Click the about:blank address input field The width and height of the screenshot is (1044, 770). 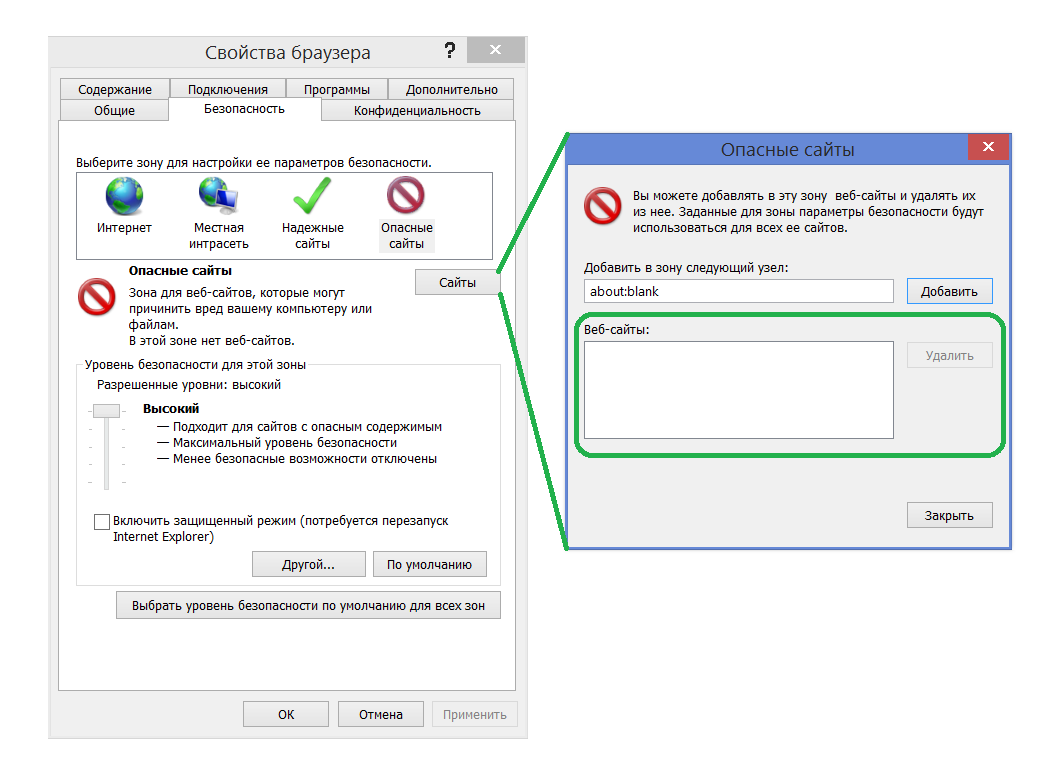(x=738, y=291)
